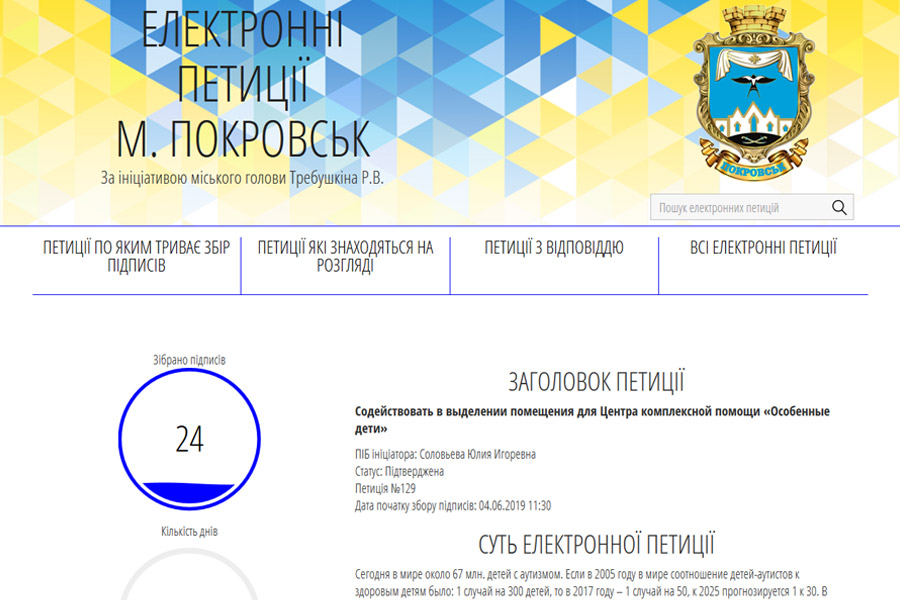Click the magnifier search icon
This screenshot has height=600, width=900.
pyautogui.click(x=839, y=208)
